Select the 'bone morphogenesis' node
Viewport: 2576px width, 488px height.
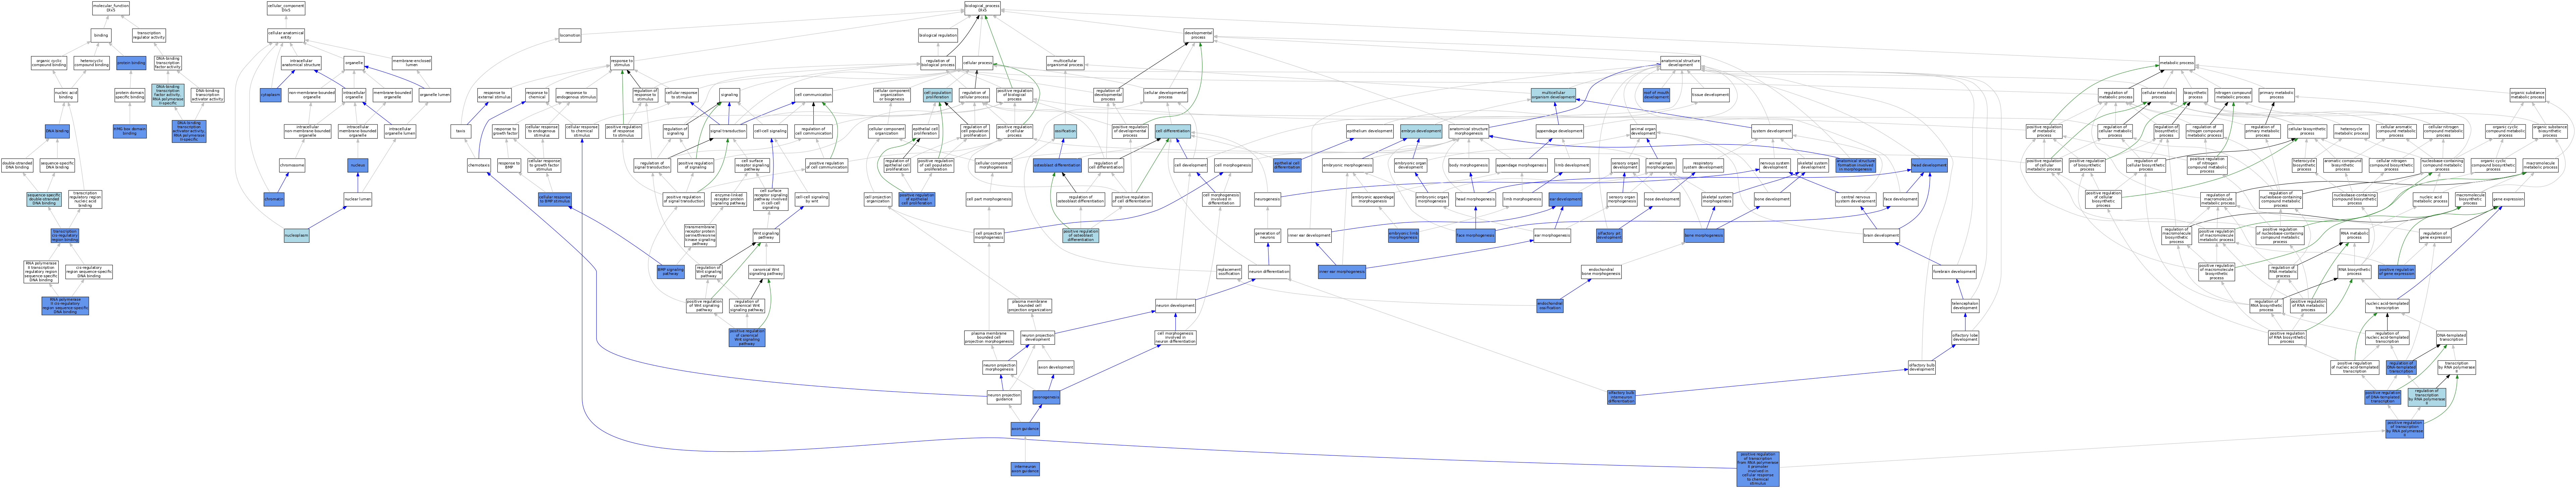coord(1704,236)
